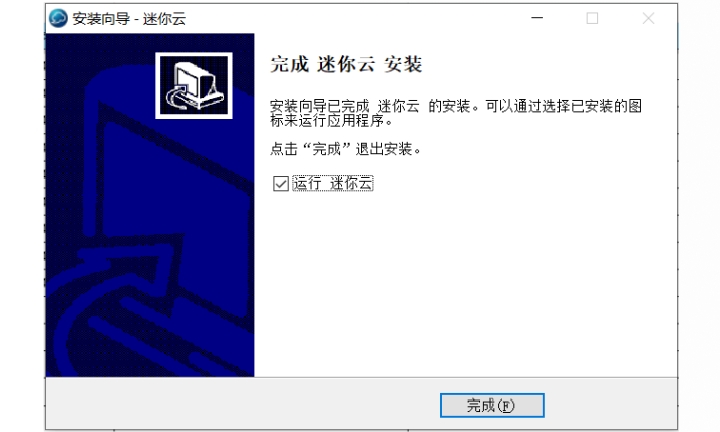Click the computer setup icon in banner
720x432 pixels.
(194, 85)
